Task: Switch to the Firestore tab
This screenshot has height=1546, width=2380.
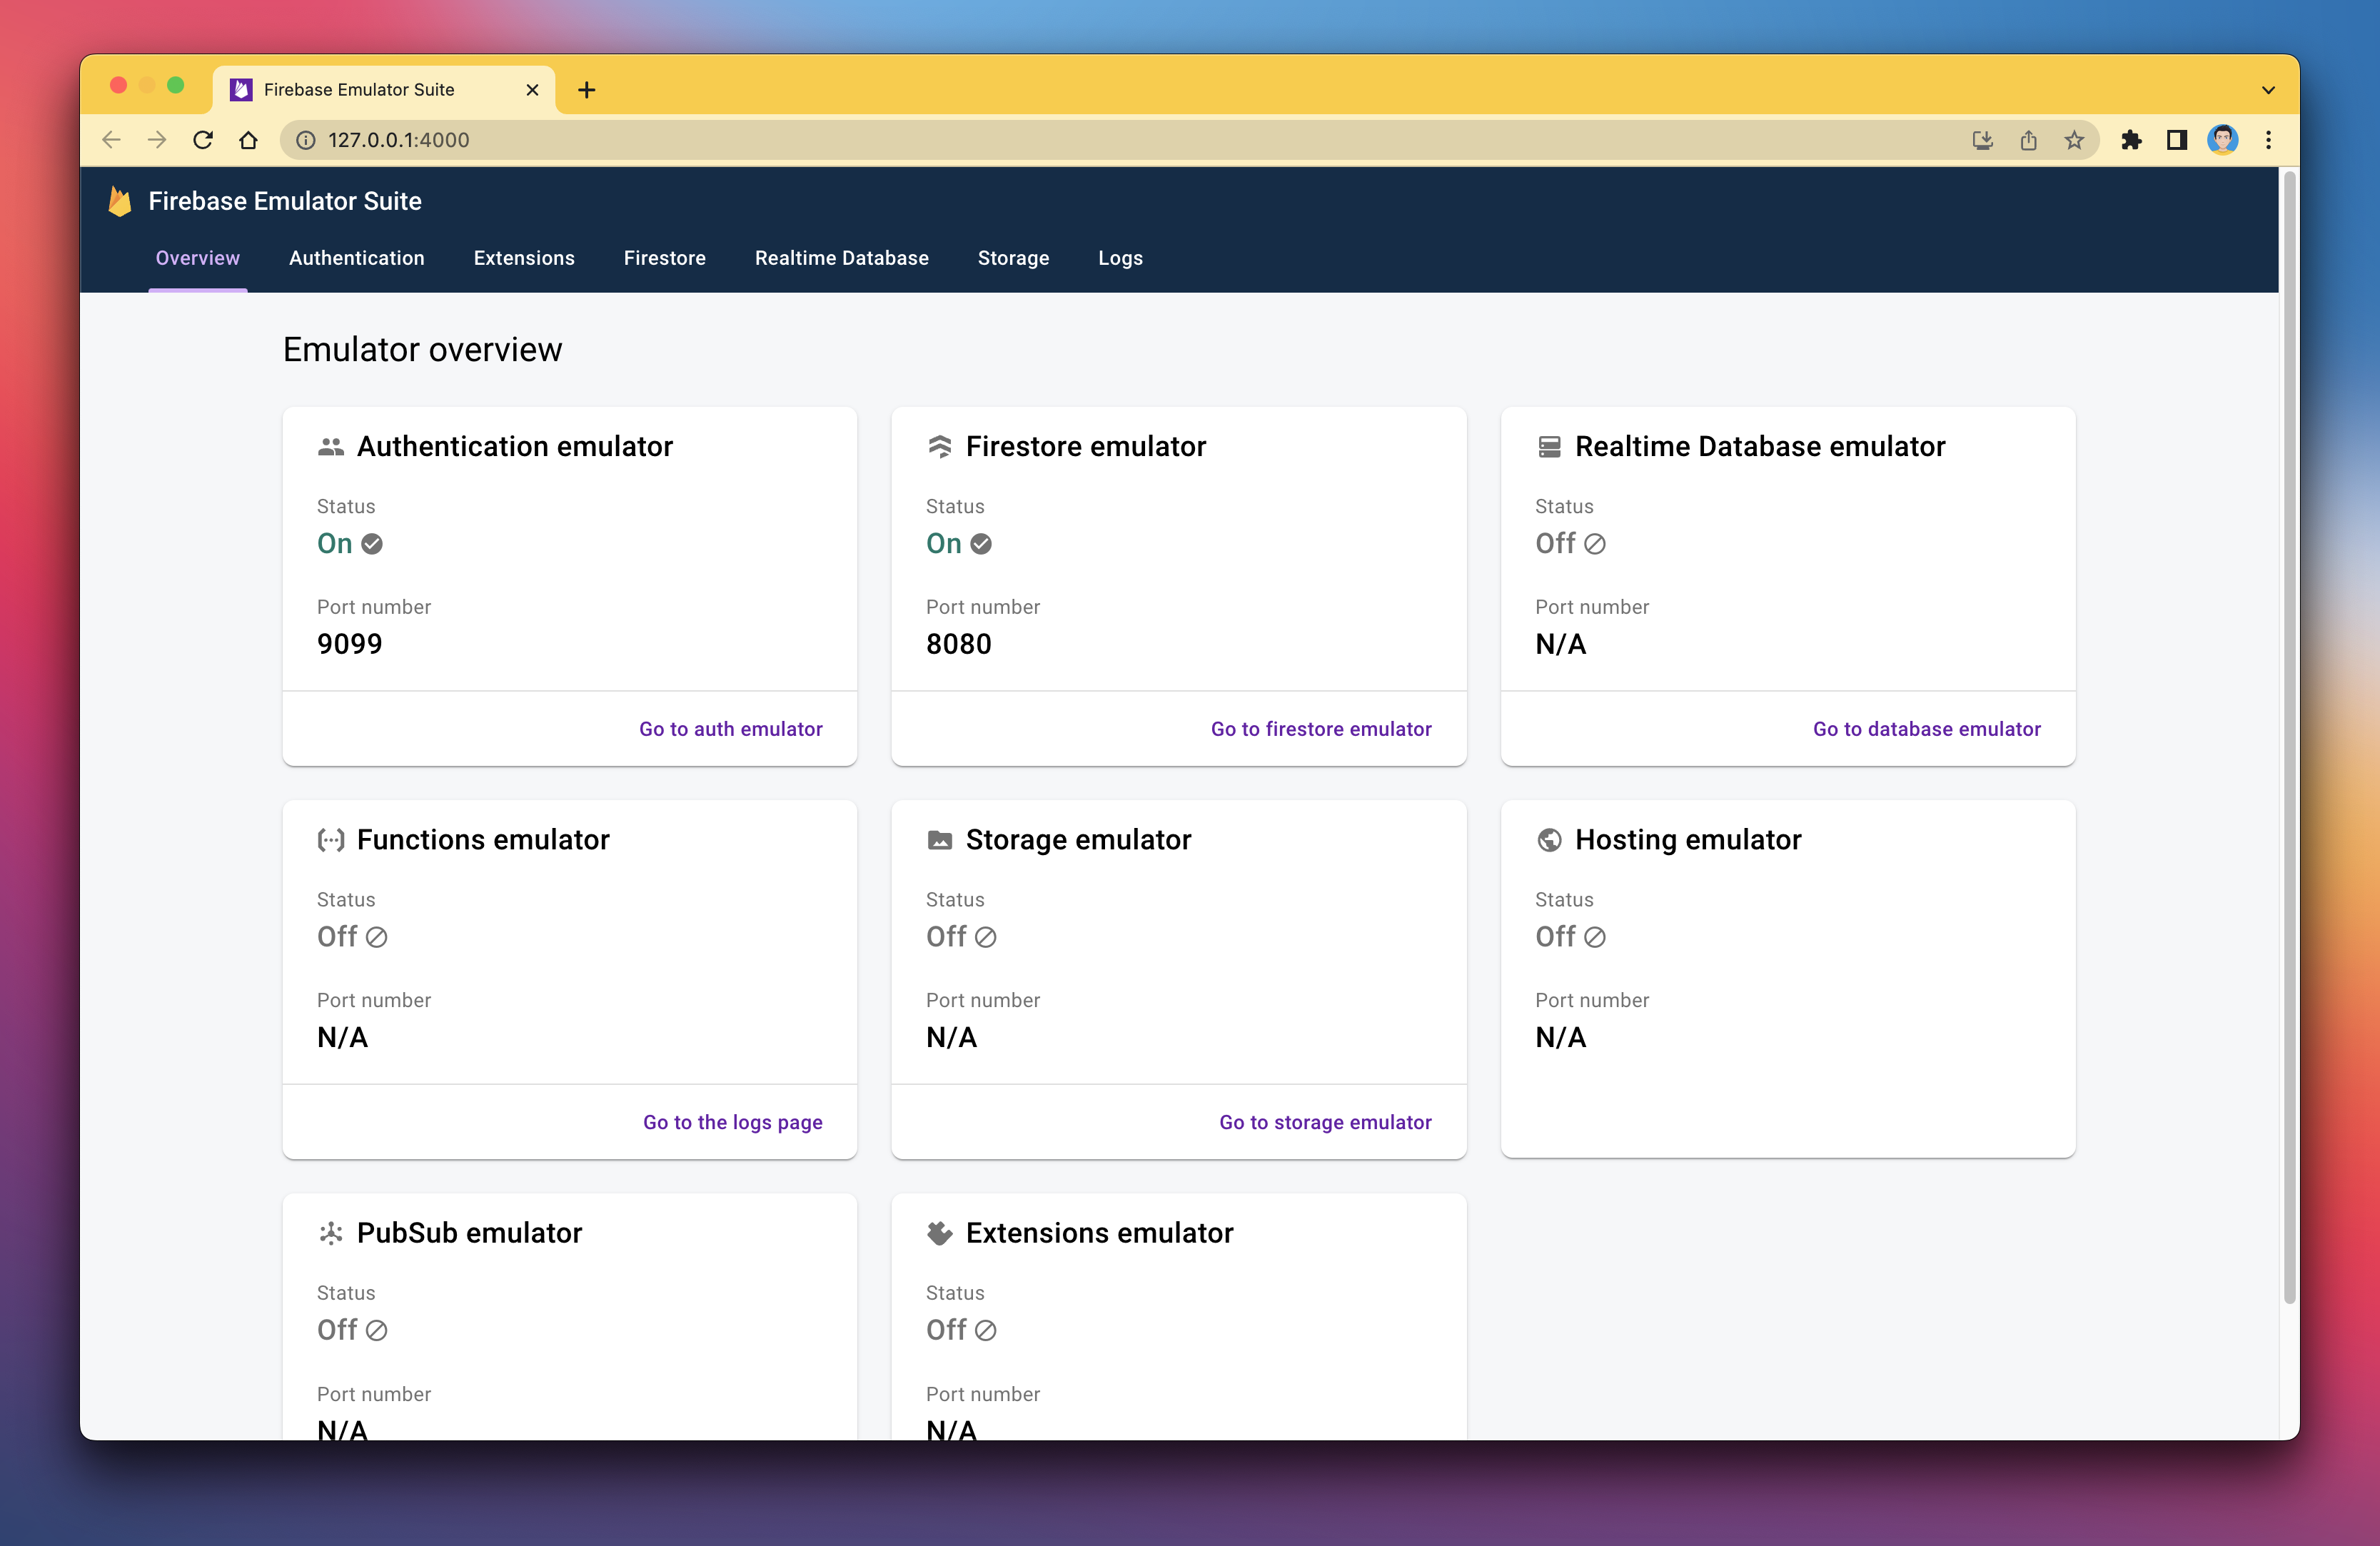Action: 664,258
